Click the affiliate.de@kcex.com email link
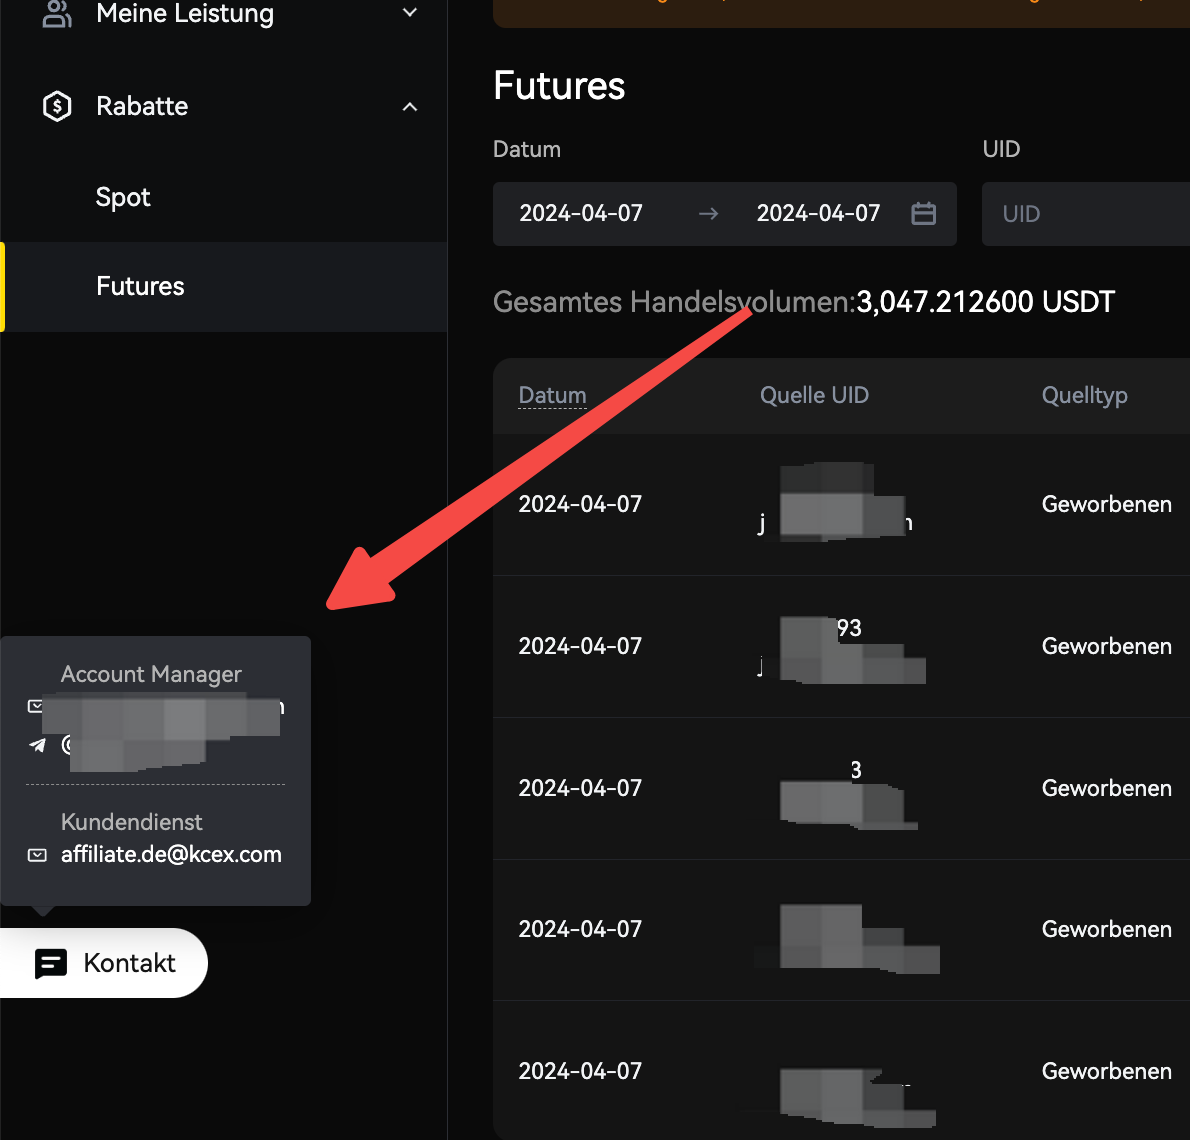1190x1140 pixels. click(171, 855)
